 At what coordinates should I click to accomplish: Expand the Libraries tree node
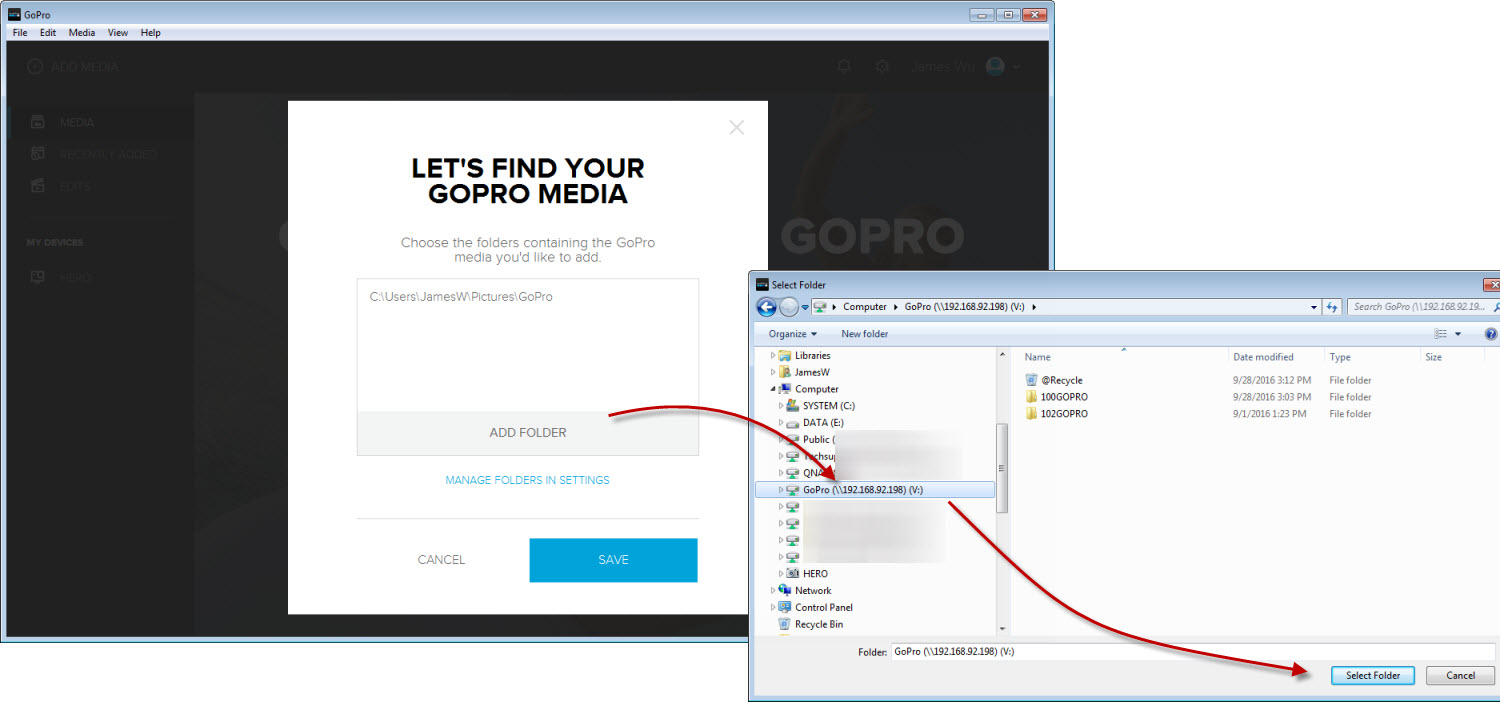(773, 356)
